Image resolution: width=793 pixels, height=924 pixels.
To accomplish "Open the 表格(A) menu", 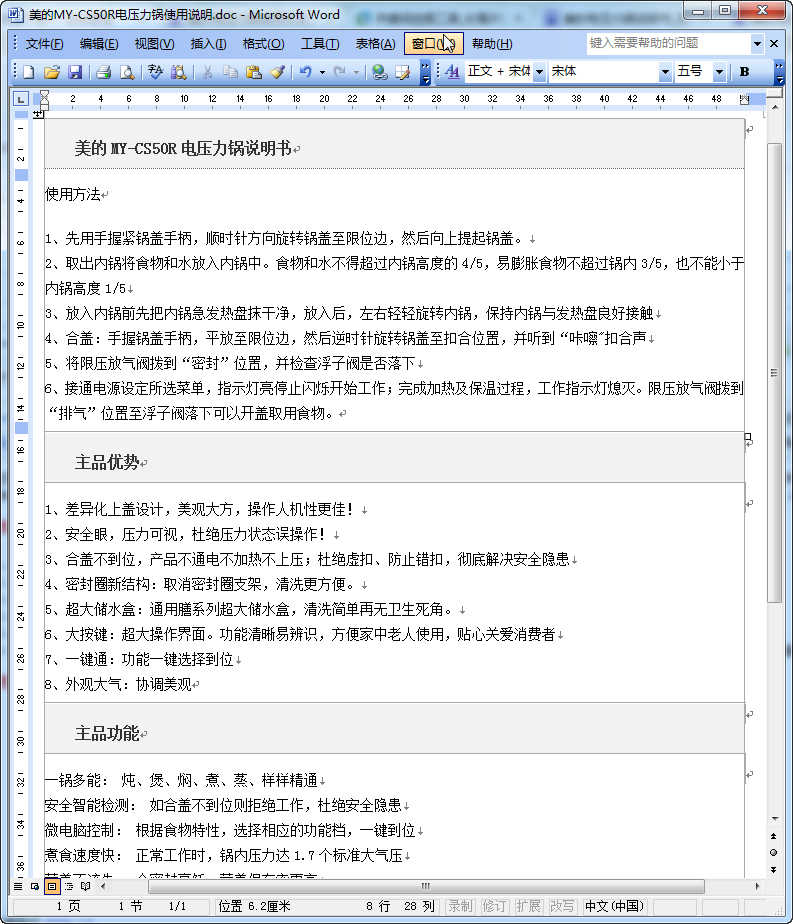I will tap(375, 44).
